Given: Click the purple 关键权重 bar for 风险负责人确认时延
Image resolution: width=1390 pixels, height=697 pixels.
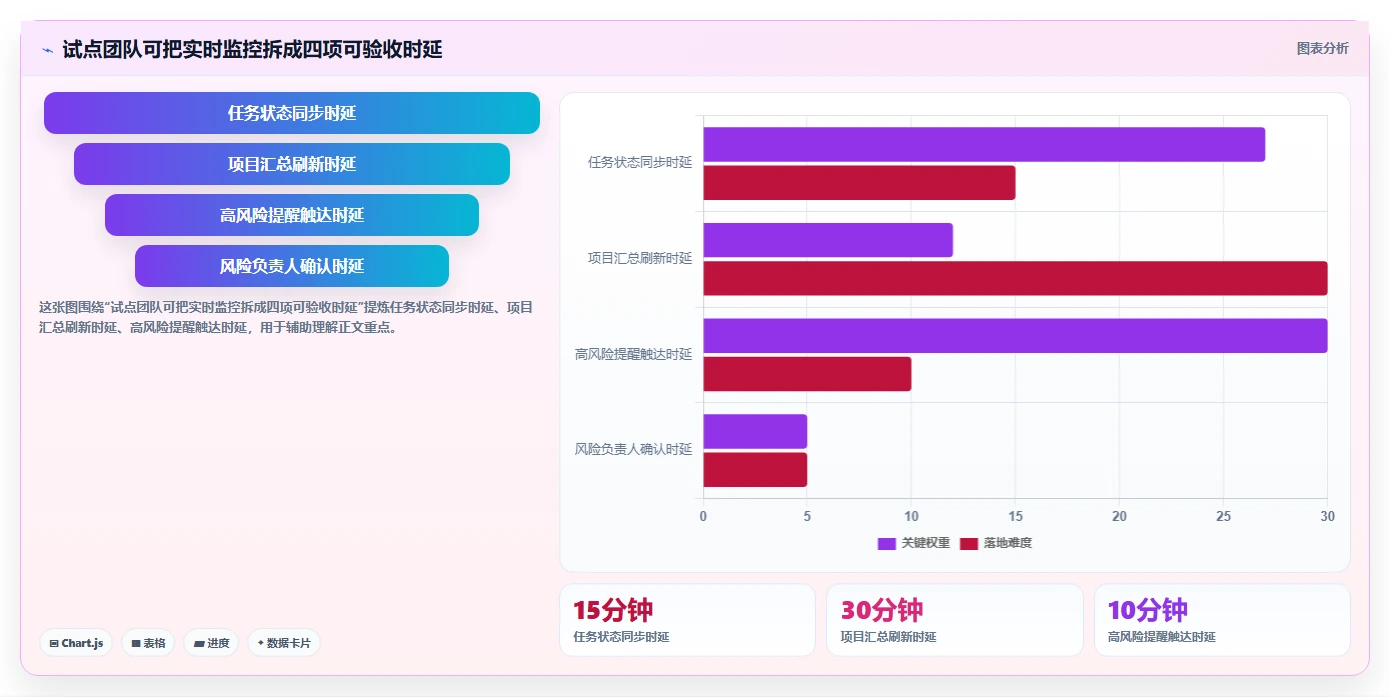Looking at the screenshot, I should (x=755, y=431).
